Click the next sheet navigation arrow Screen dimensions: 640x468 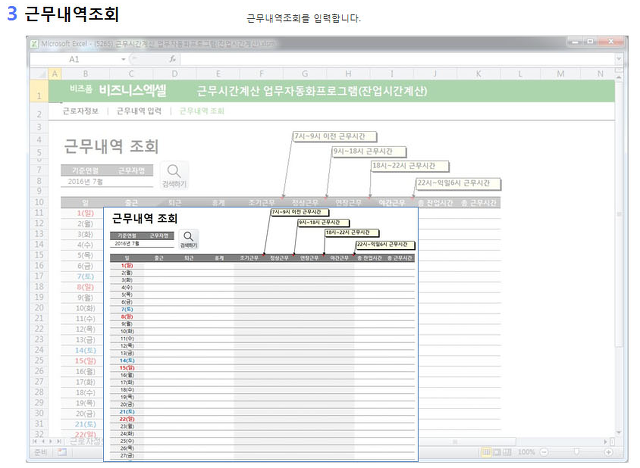click(51, 441)
